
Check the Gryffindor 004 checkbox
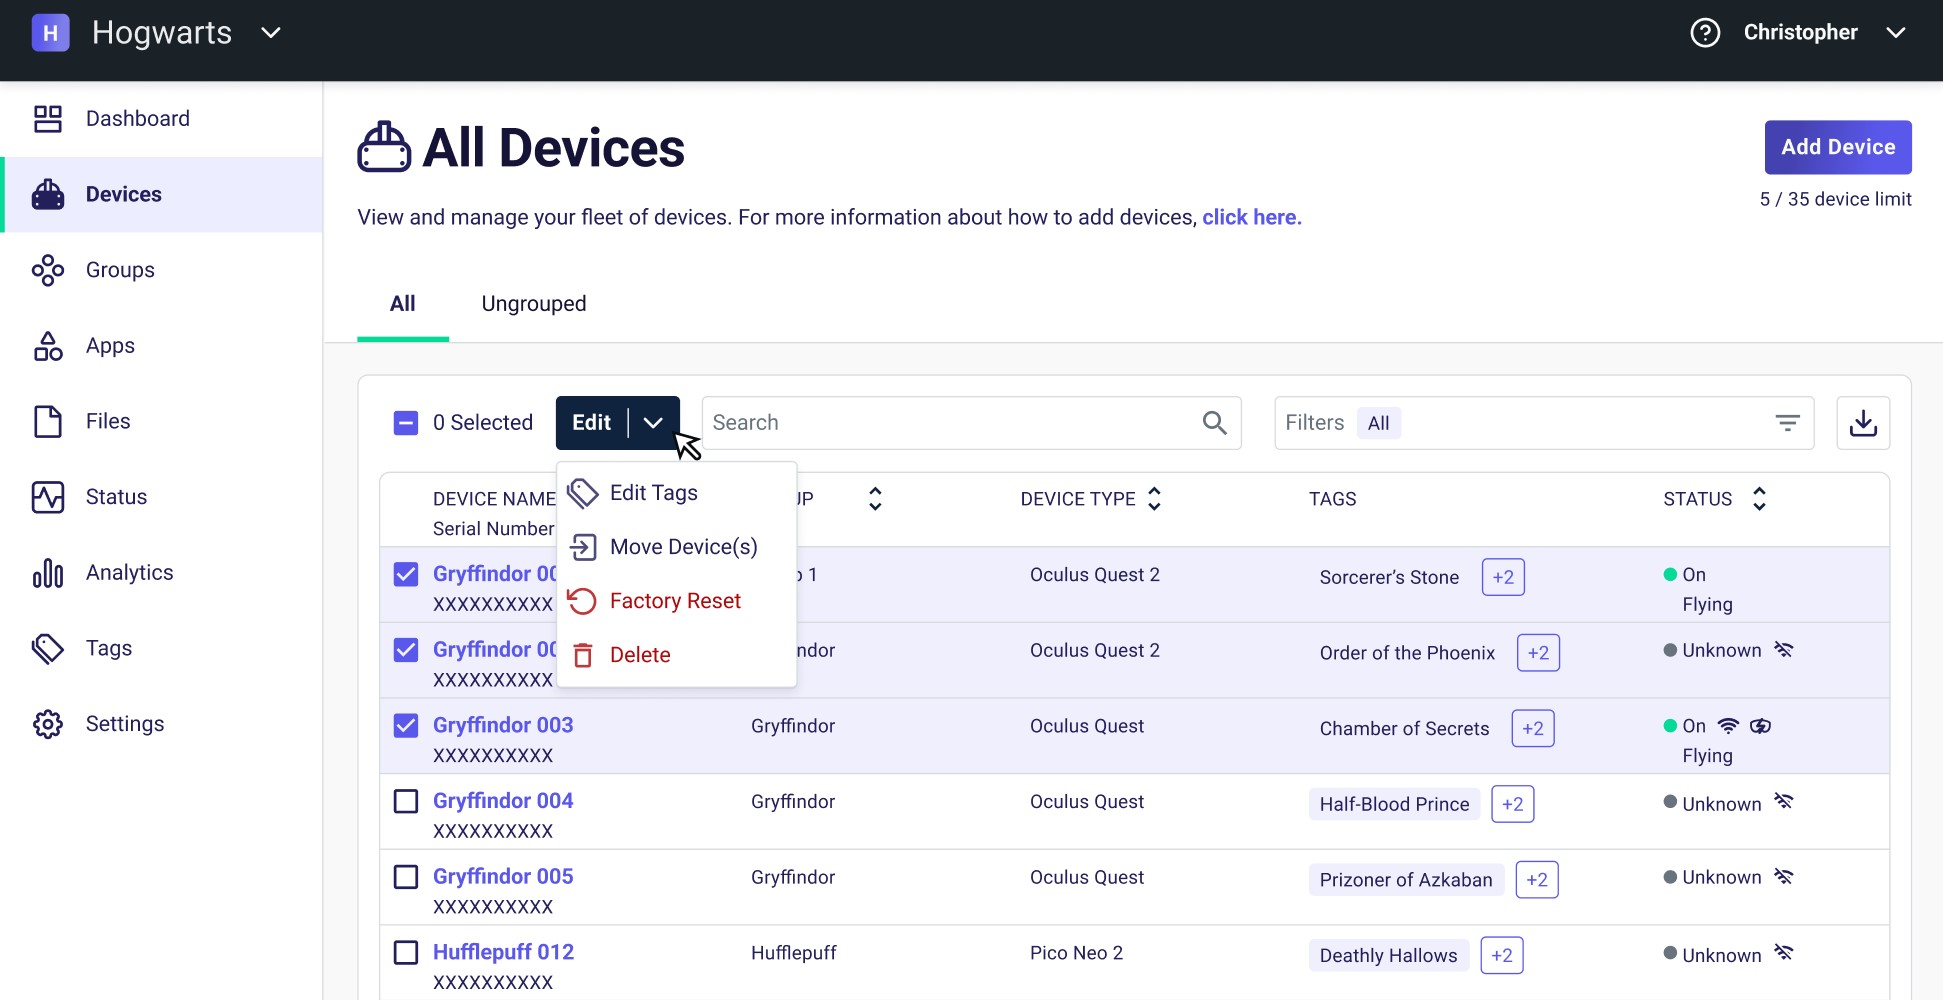point(406,802)
